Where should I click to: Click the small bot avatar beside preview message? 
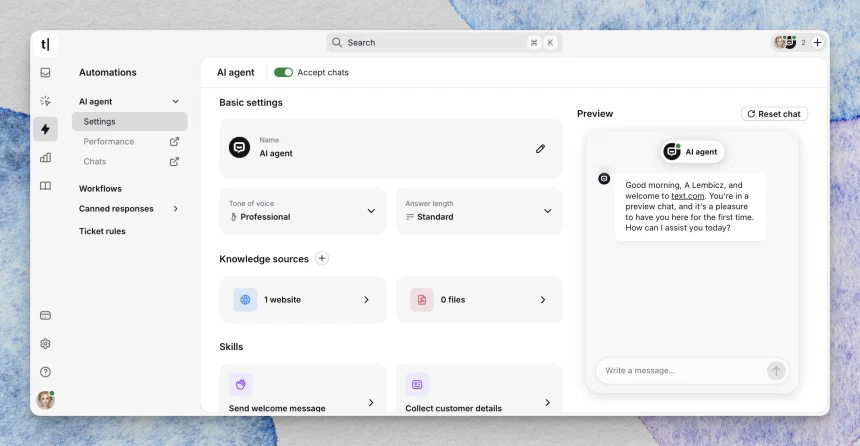tap(604, 178)
